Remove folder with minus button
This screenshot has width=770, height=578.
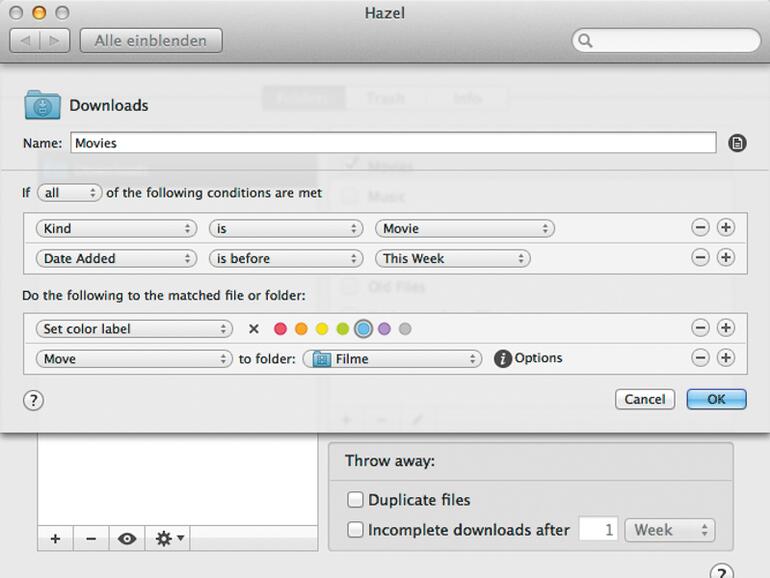[91, 539]
